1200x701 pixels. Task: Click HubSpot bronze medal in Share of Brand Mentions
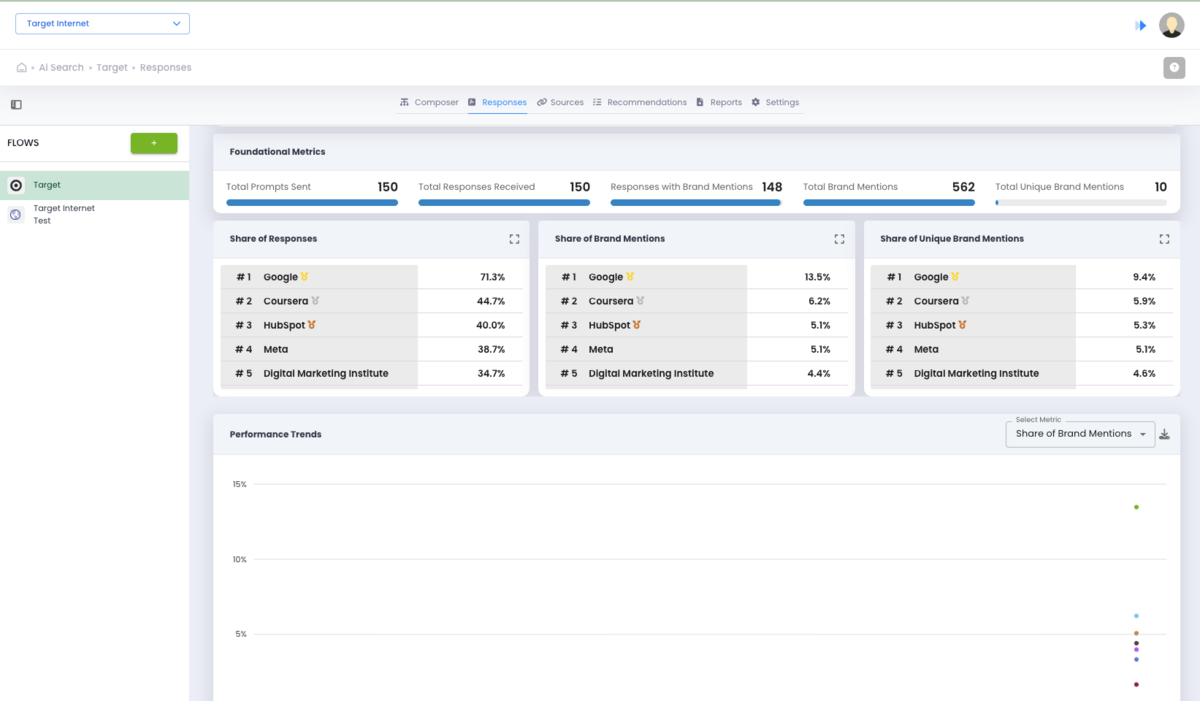[x=637, y=325]
